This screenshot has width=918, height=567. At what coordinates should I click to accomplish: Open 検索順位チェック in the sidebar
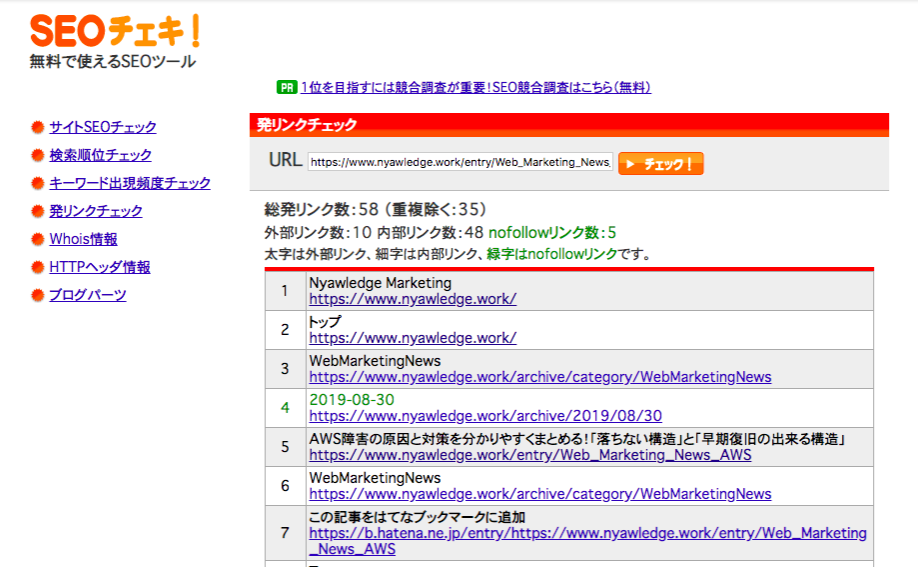[101, 155]
